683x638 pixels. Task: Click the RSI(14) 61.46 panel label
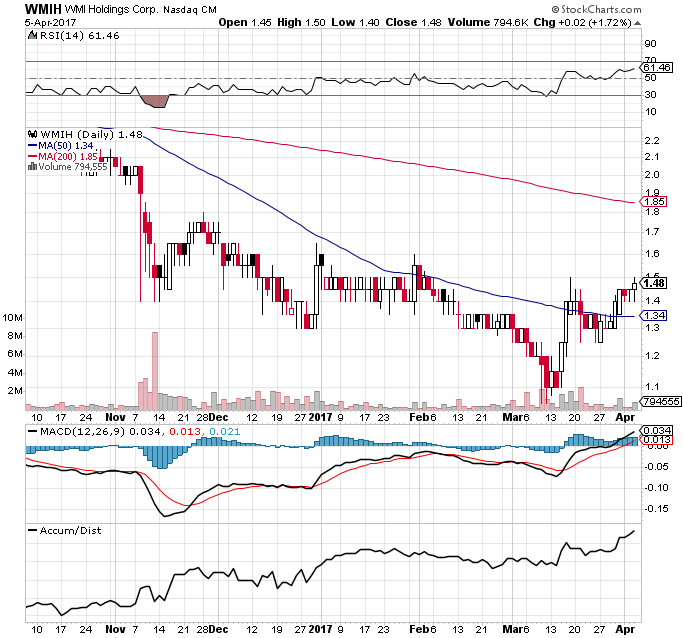tap(79, 36)
